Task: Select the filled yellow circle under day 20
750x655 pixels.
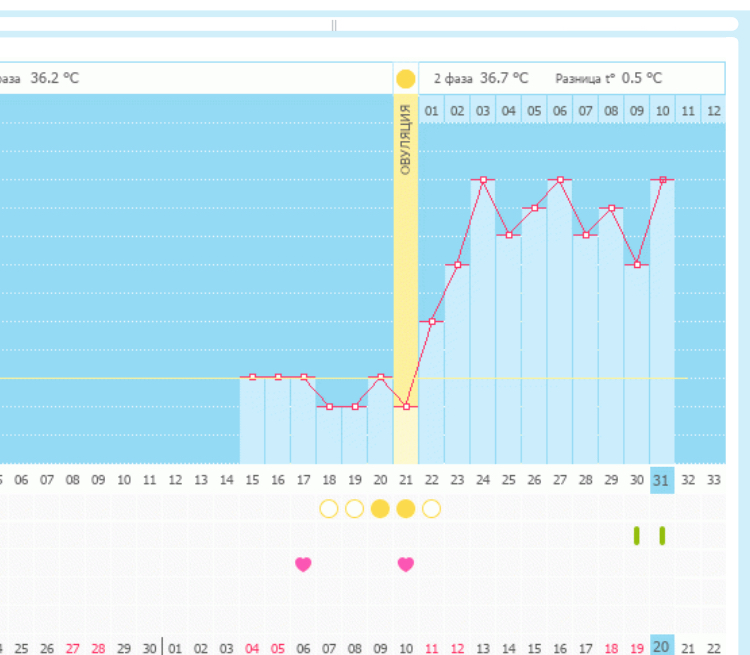Action: click(380, 509)
